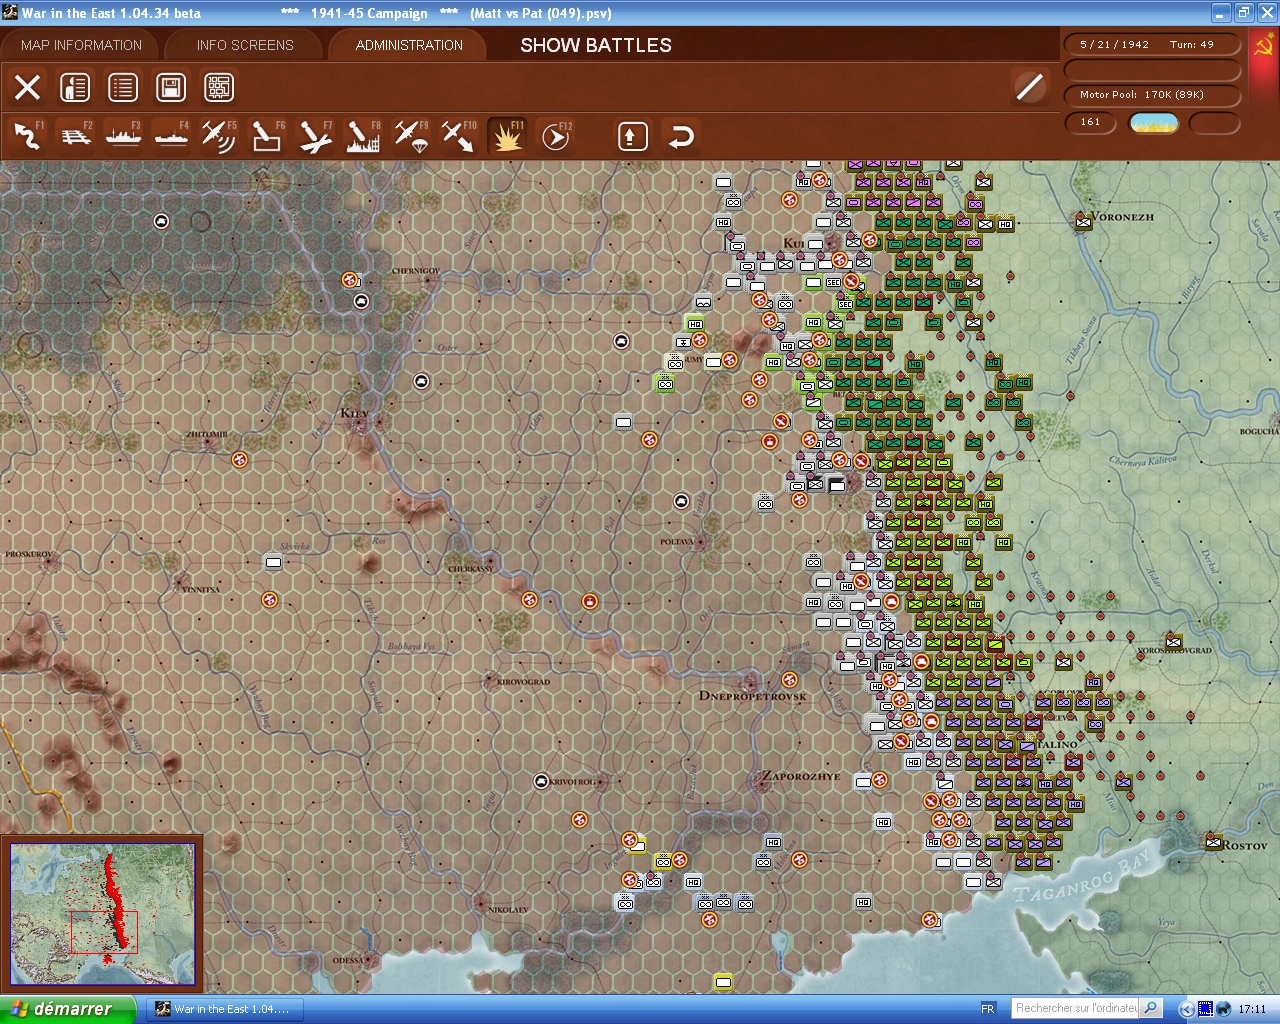
Task: Focus the Rechercher sur l'ordinateur search box
Action: (1076, 1008)
